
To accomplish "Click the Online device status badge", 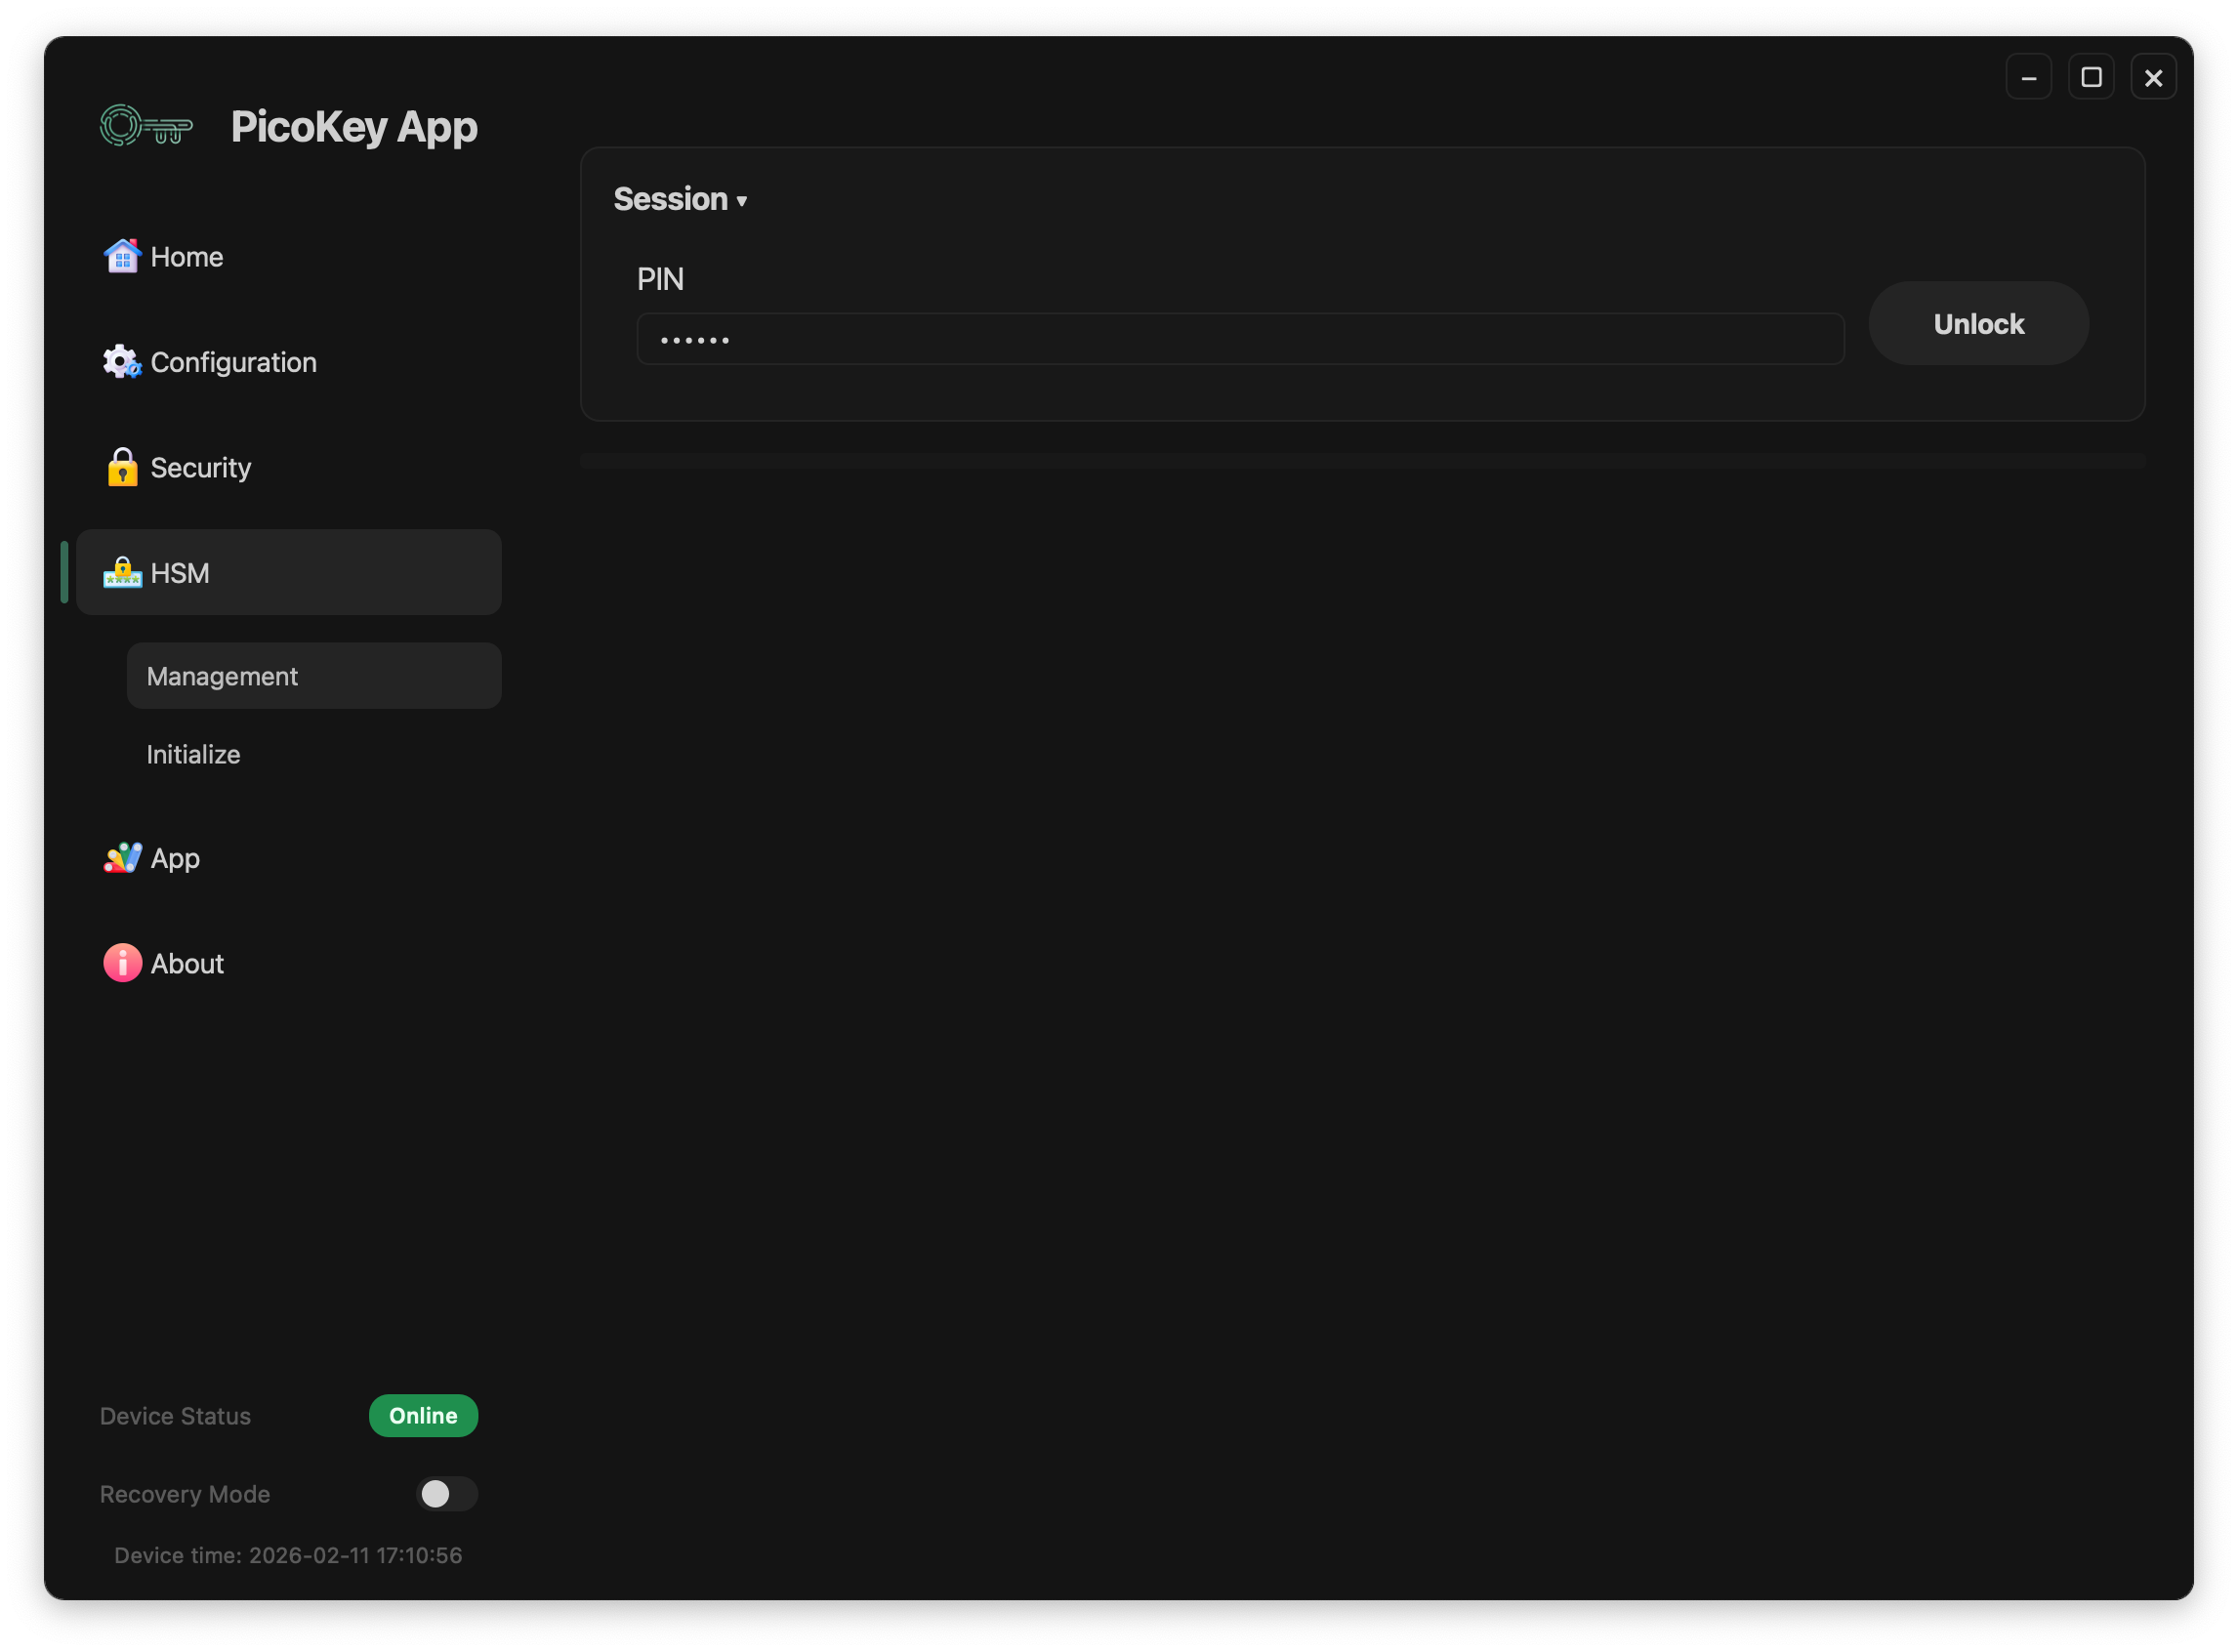I will pyautogui.click(x=423, y=1416).
